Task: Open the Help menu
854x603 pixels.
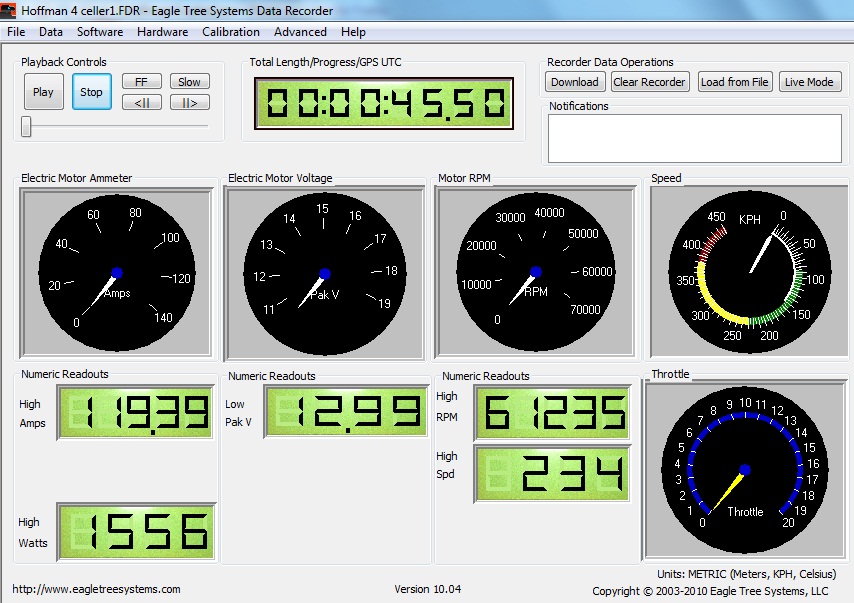Action: (x=353, y=32)
